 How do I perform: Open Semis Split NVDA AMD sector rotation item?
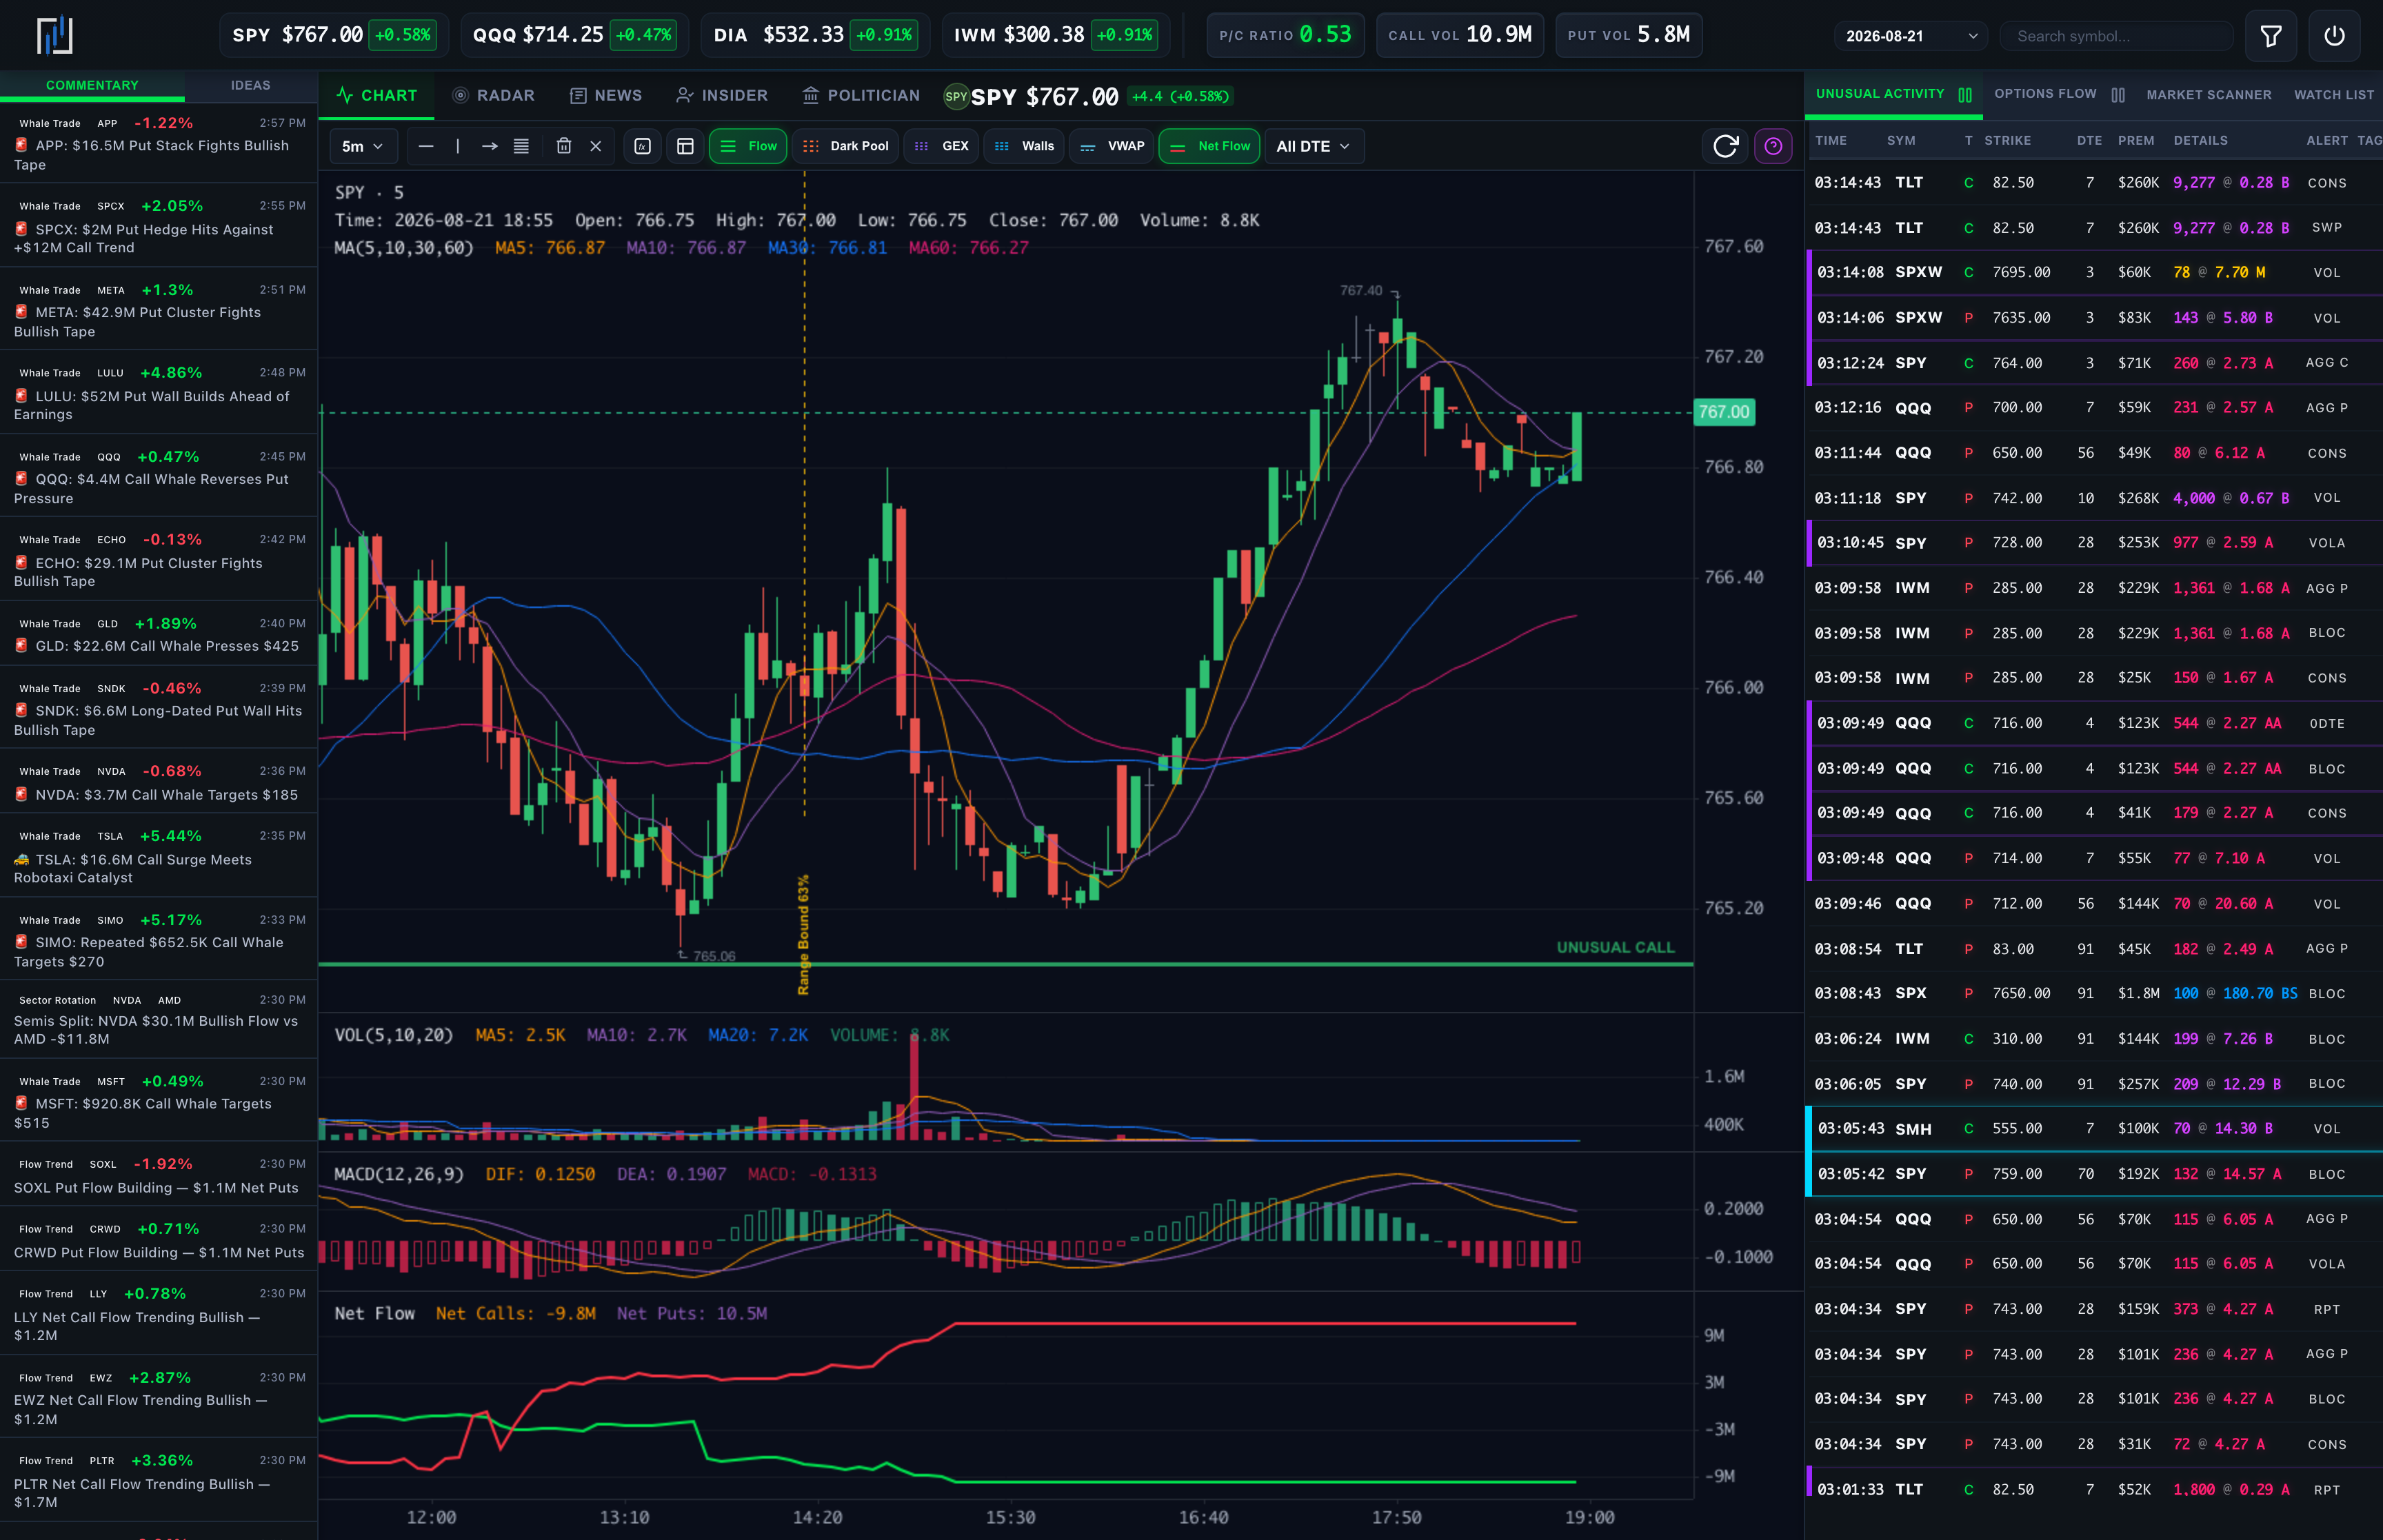158,1020
